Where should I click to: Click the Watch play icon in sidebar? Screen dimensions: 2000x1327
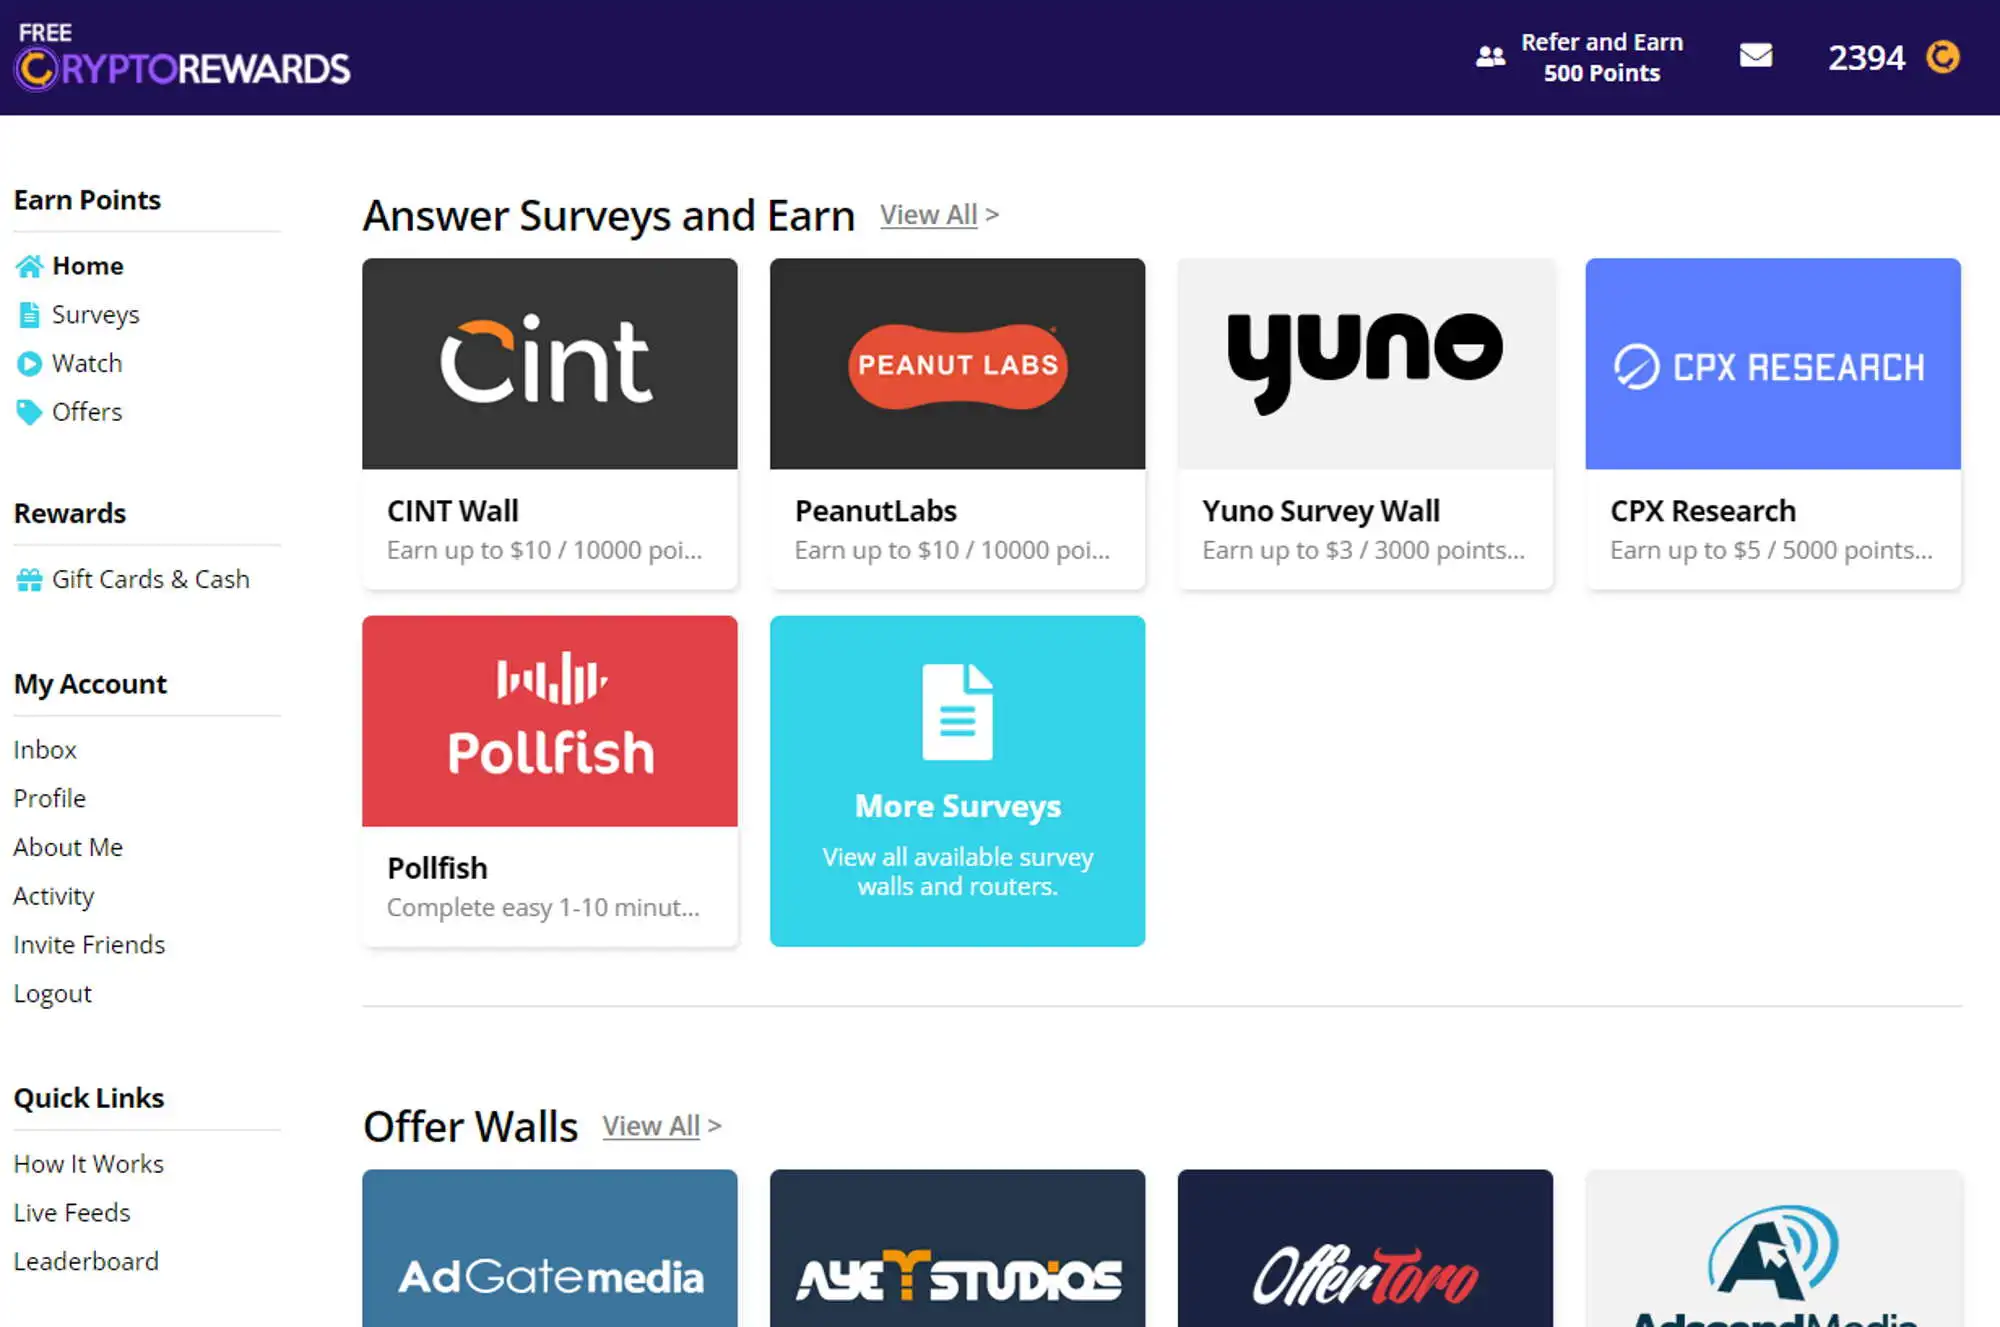[x=29, y=363]
